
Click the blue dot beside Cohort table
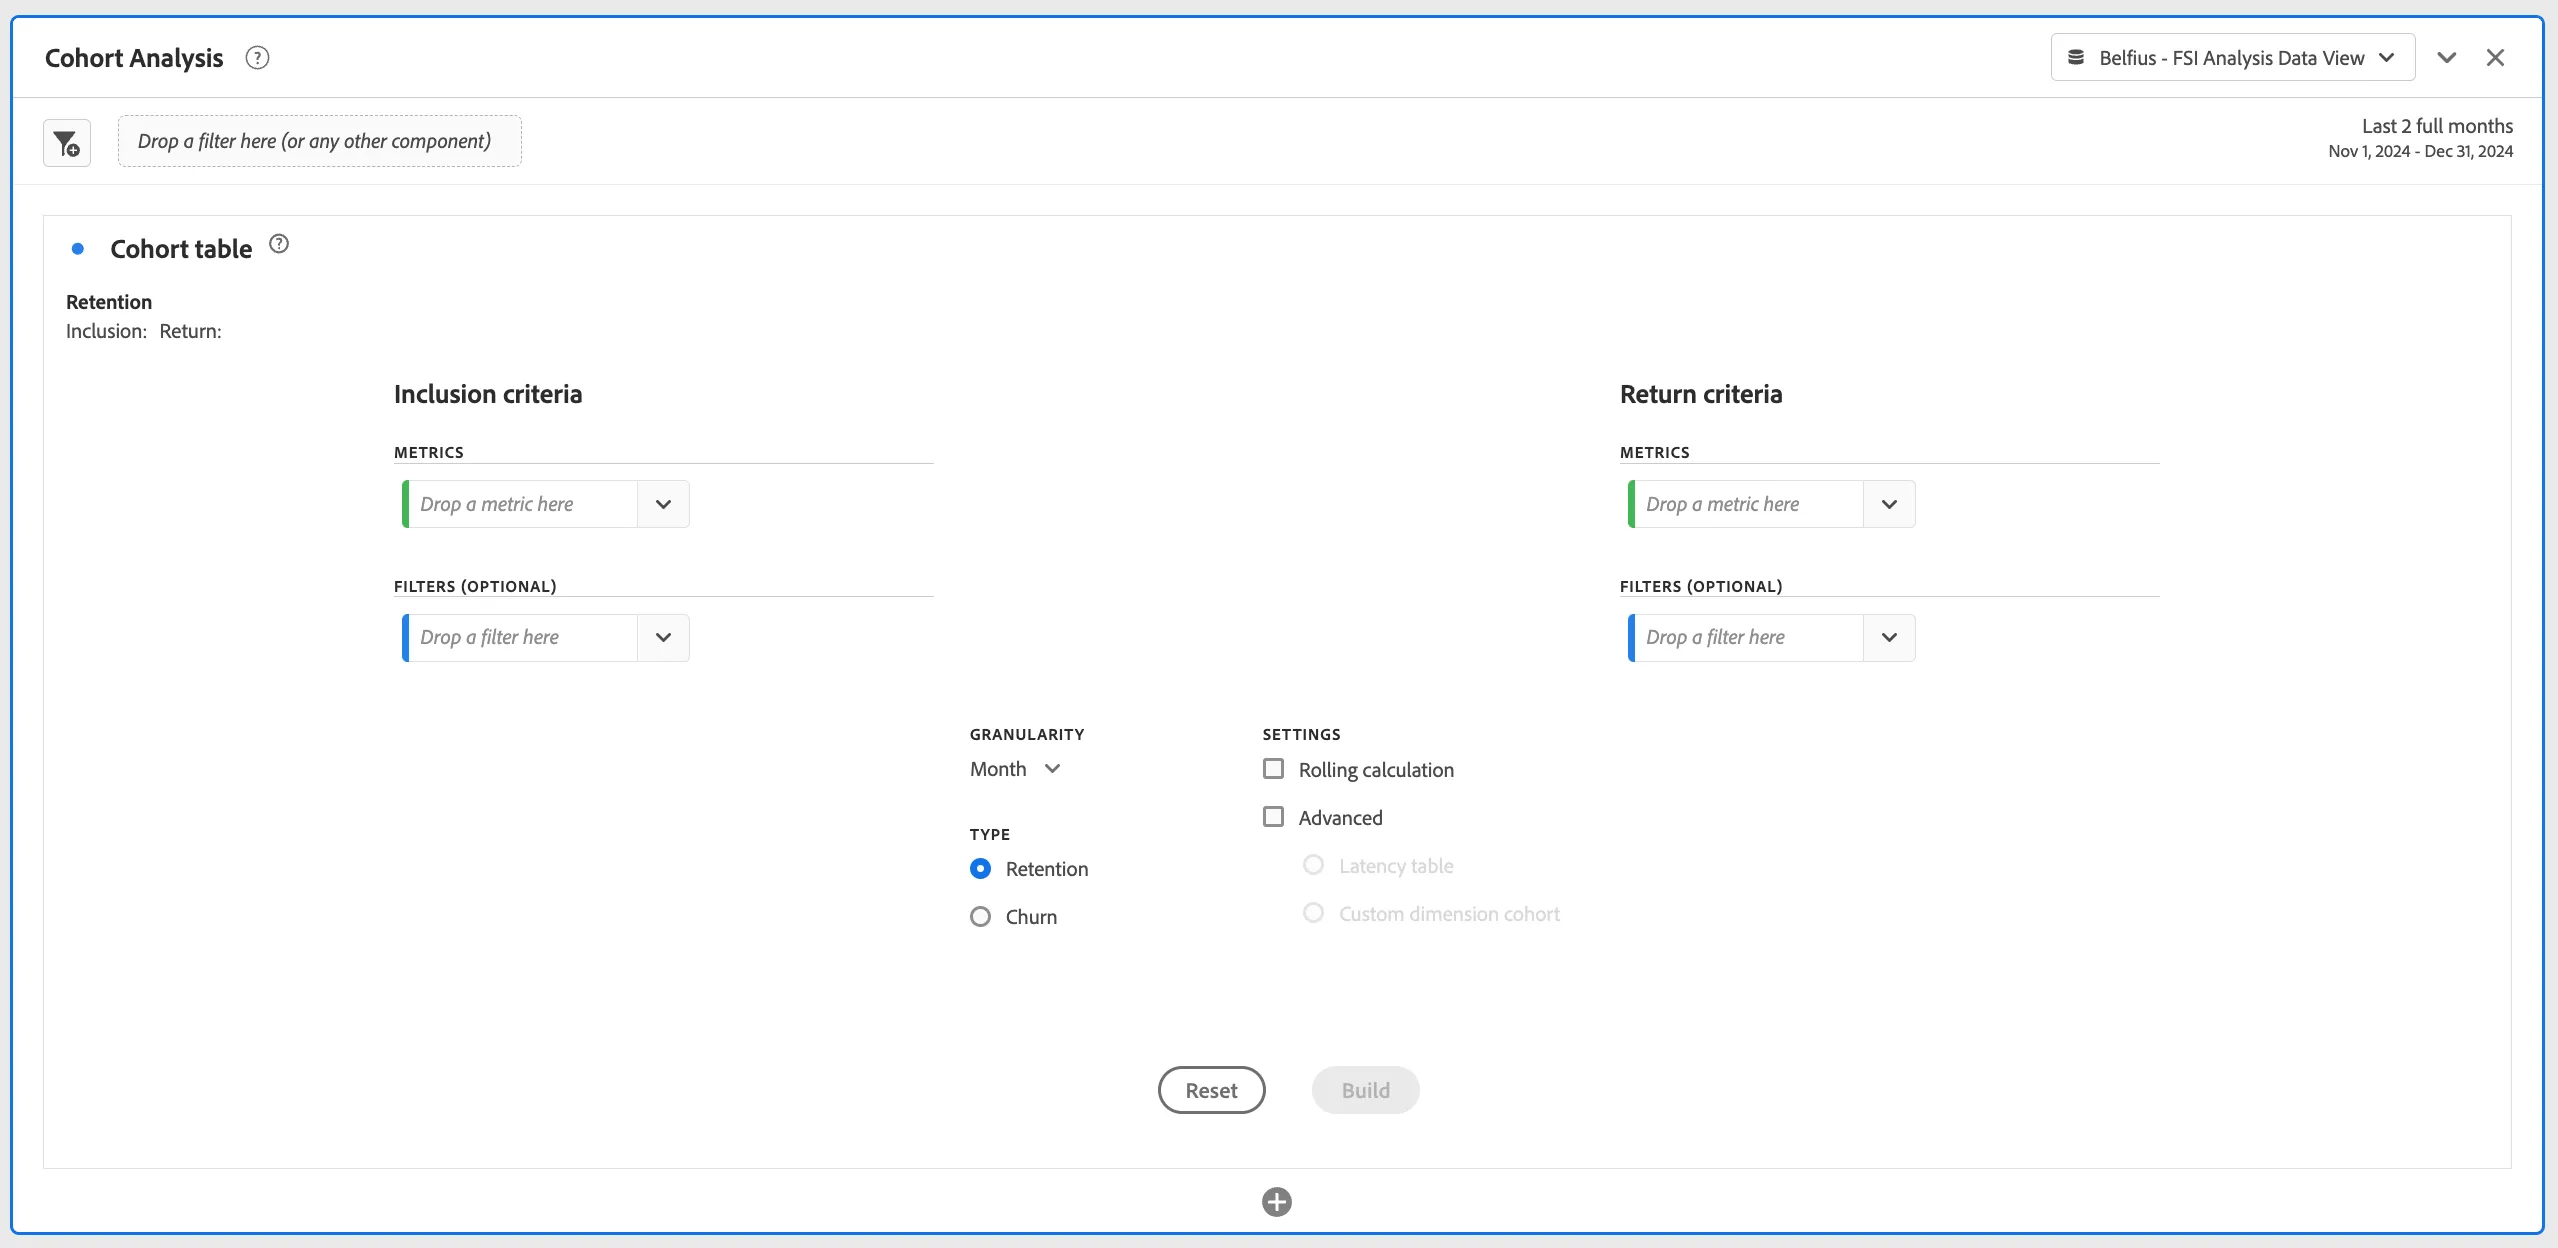[x=78, y=249]
